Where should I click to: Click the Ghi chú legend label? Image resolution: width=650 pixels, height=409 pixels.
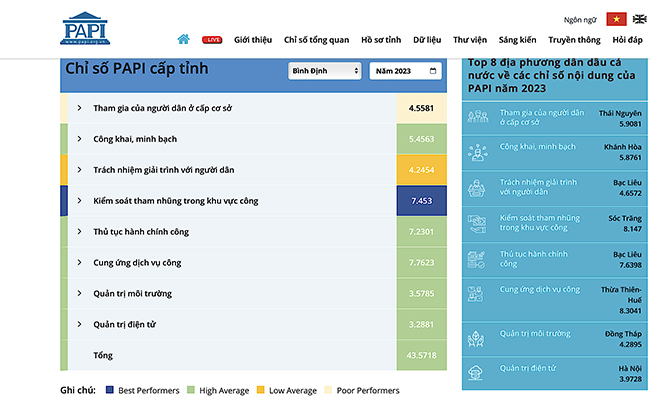(x=78, y=390)
